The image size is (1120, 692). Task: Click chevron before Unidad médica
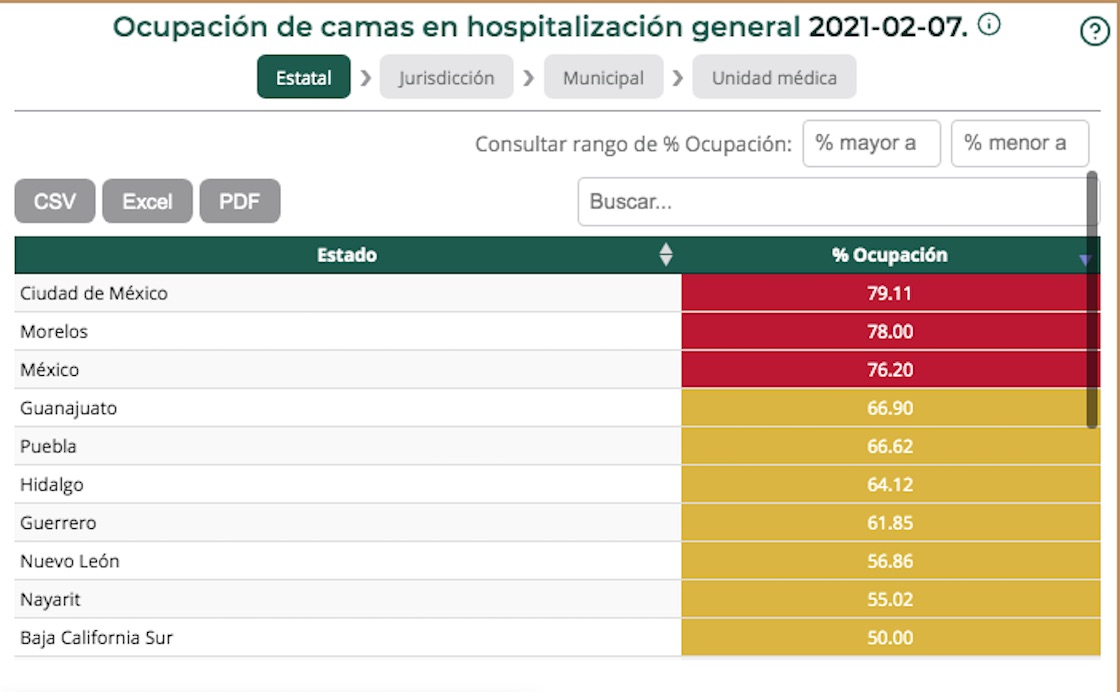(x=678, y=78)
